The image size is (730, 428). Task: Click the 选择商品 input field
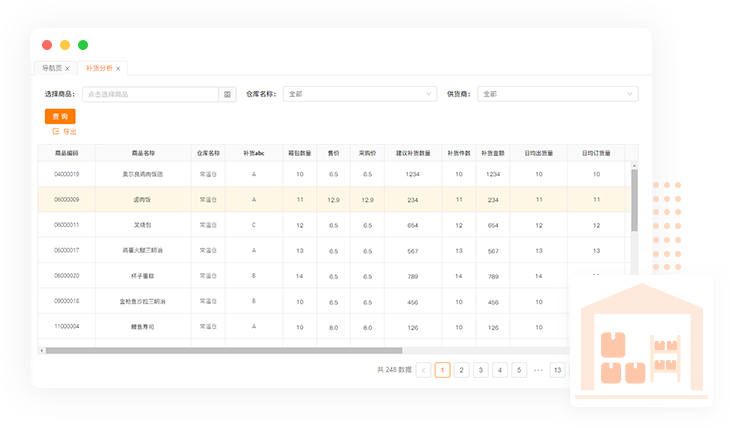click(150, 95)
